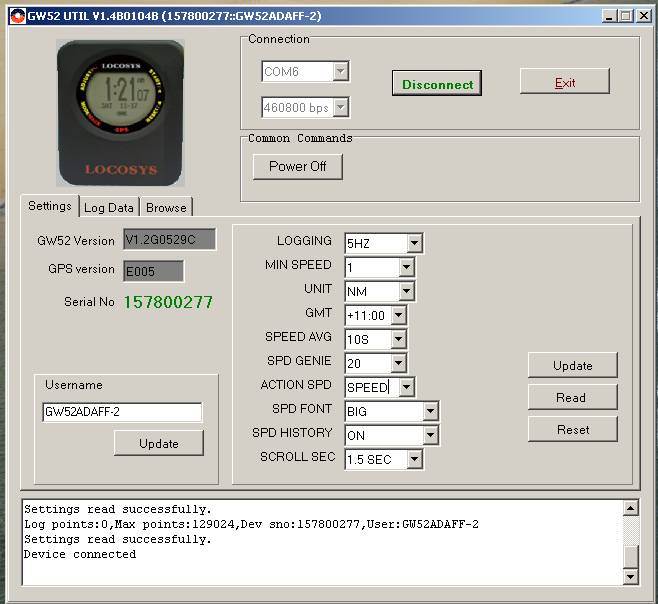Reset the device settings
This screenshot has height=604, width=658.
(x=571, y=429)
